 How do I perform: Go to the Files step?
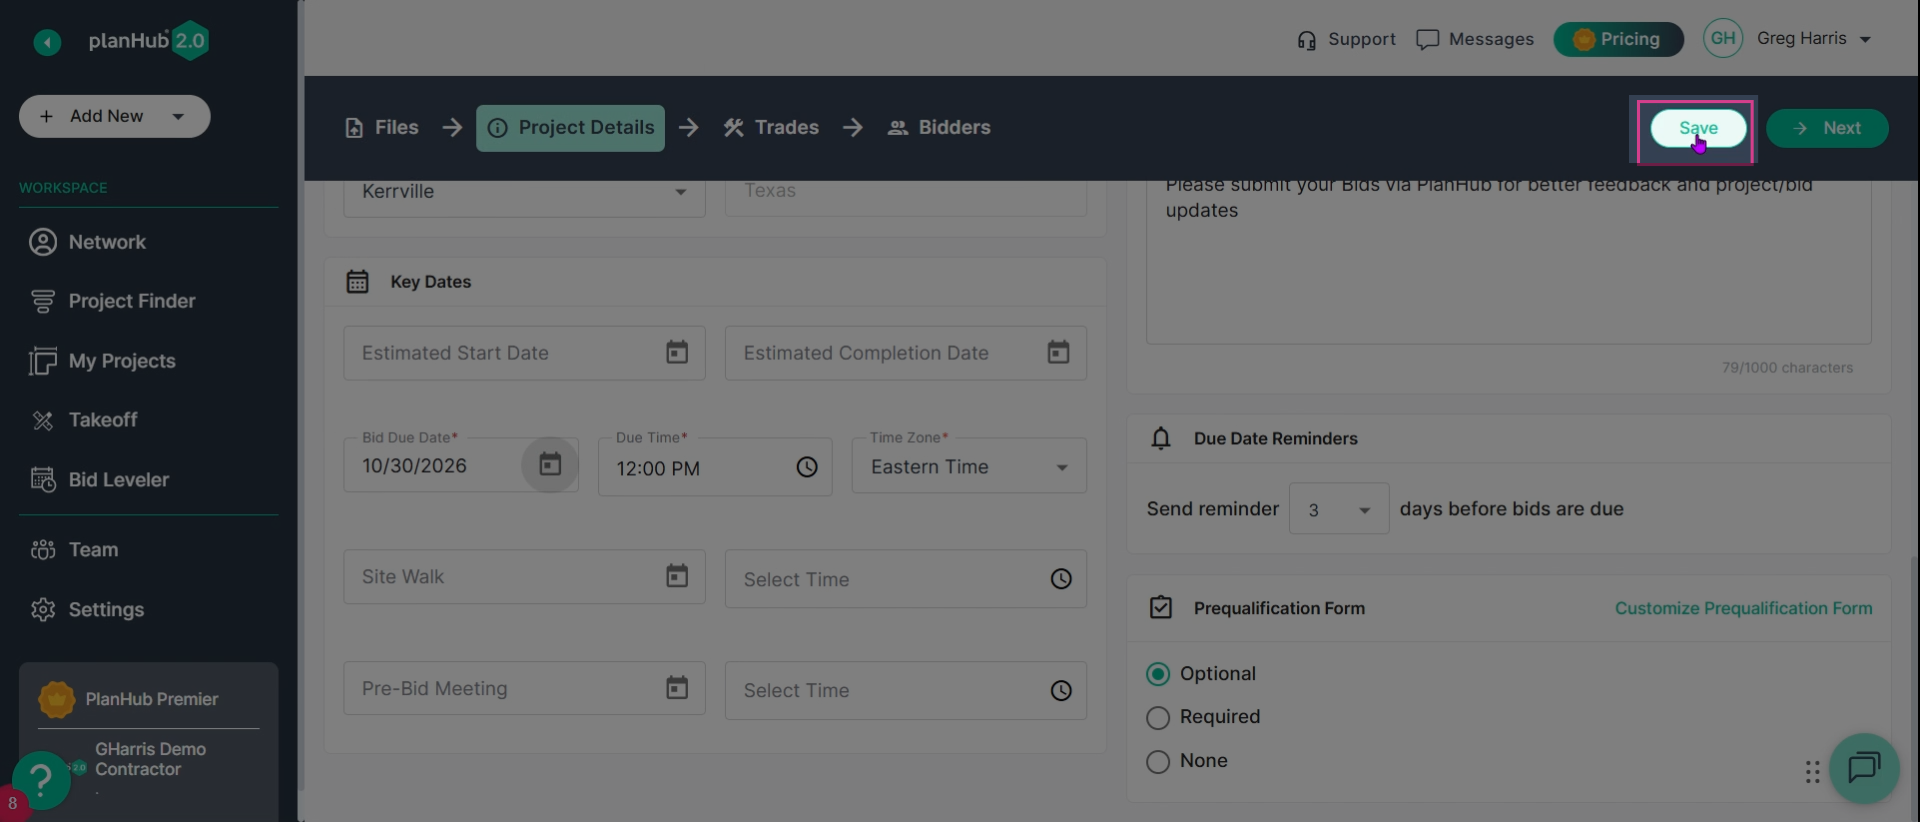[381, 128]
